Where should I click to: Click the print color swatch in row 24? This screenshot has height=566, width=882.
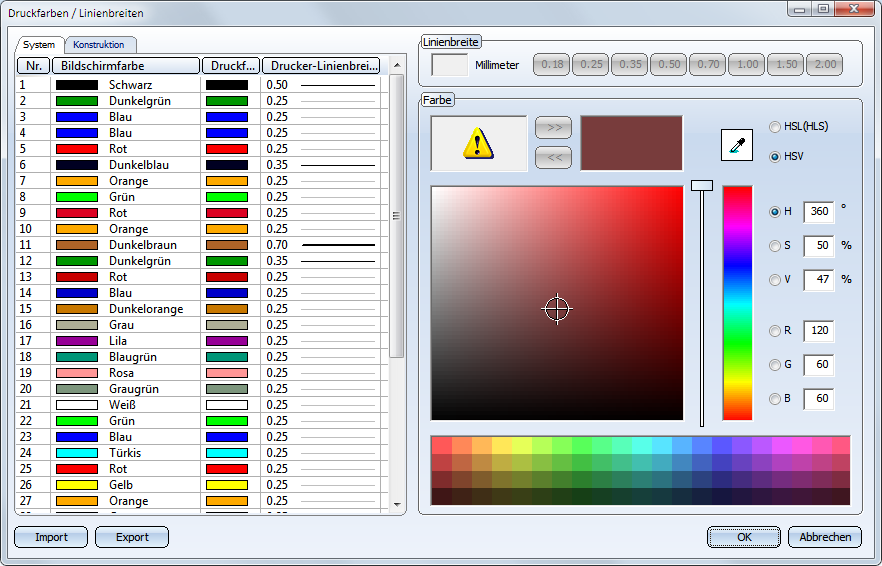(x=226, y=453)
